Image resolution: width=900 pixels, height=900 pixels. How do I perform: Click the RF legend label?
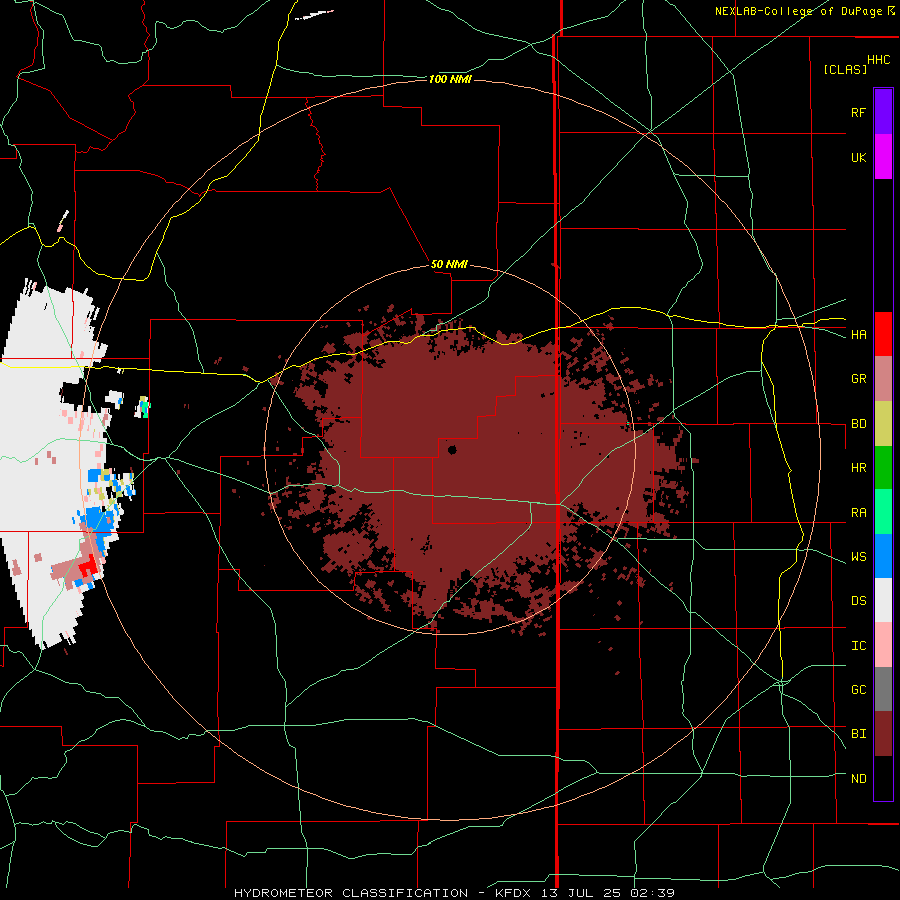pyautogui.click(x=858, y=112)
